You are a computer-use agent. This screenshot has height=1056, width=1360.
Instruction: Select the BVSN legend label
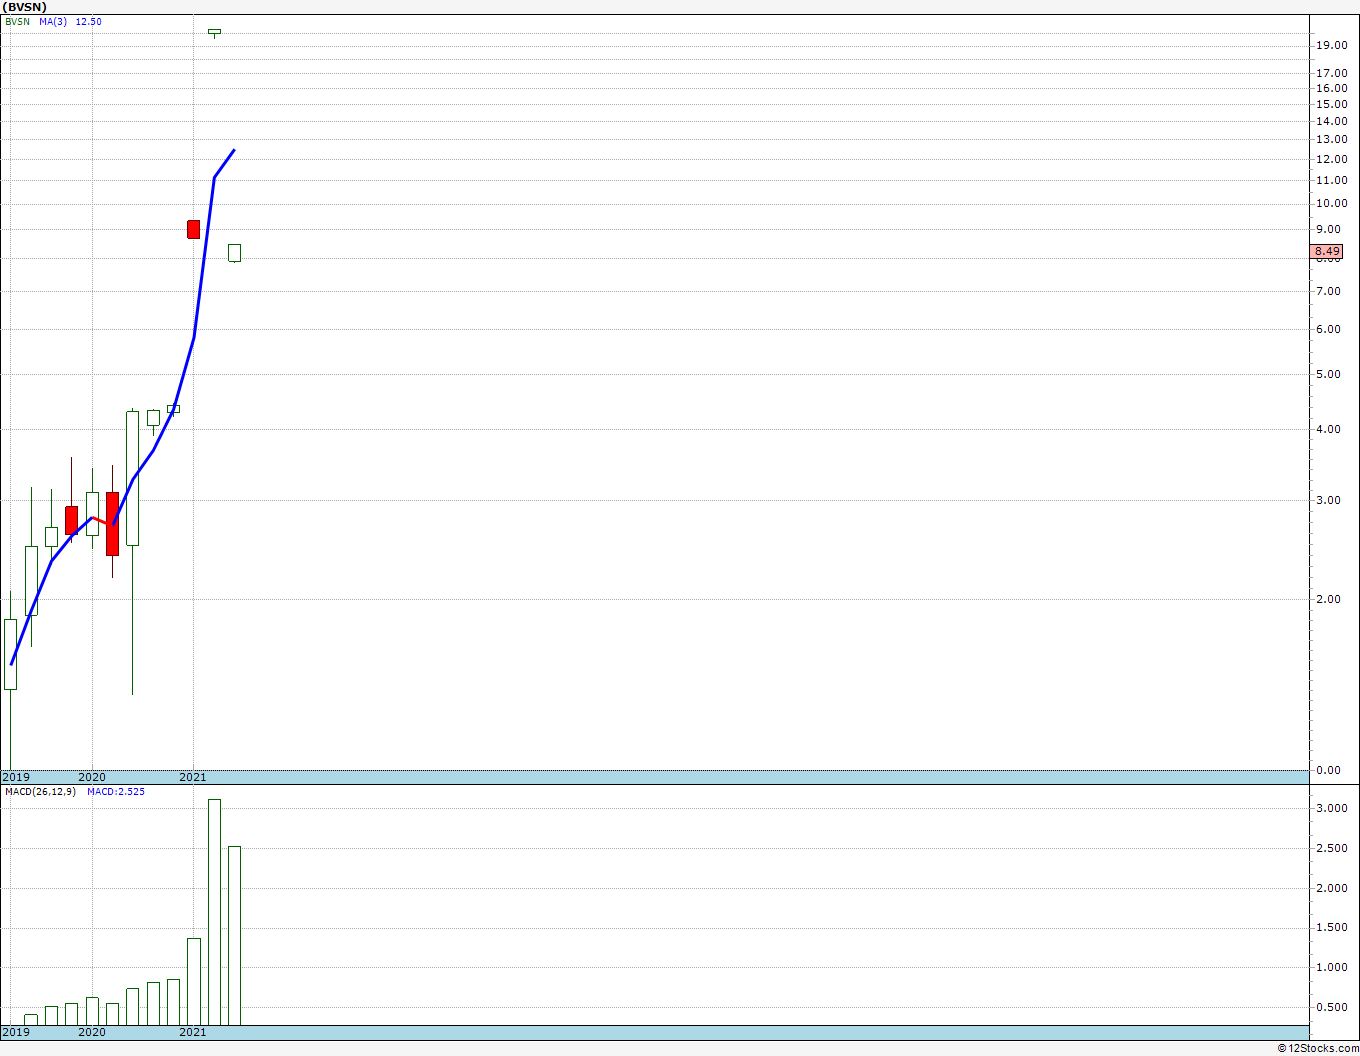pos(17,21)
